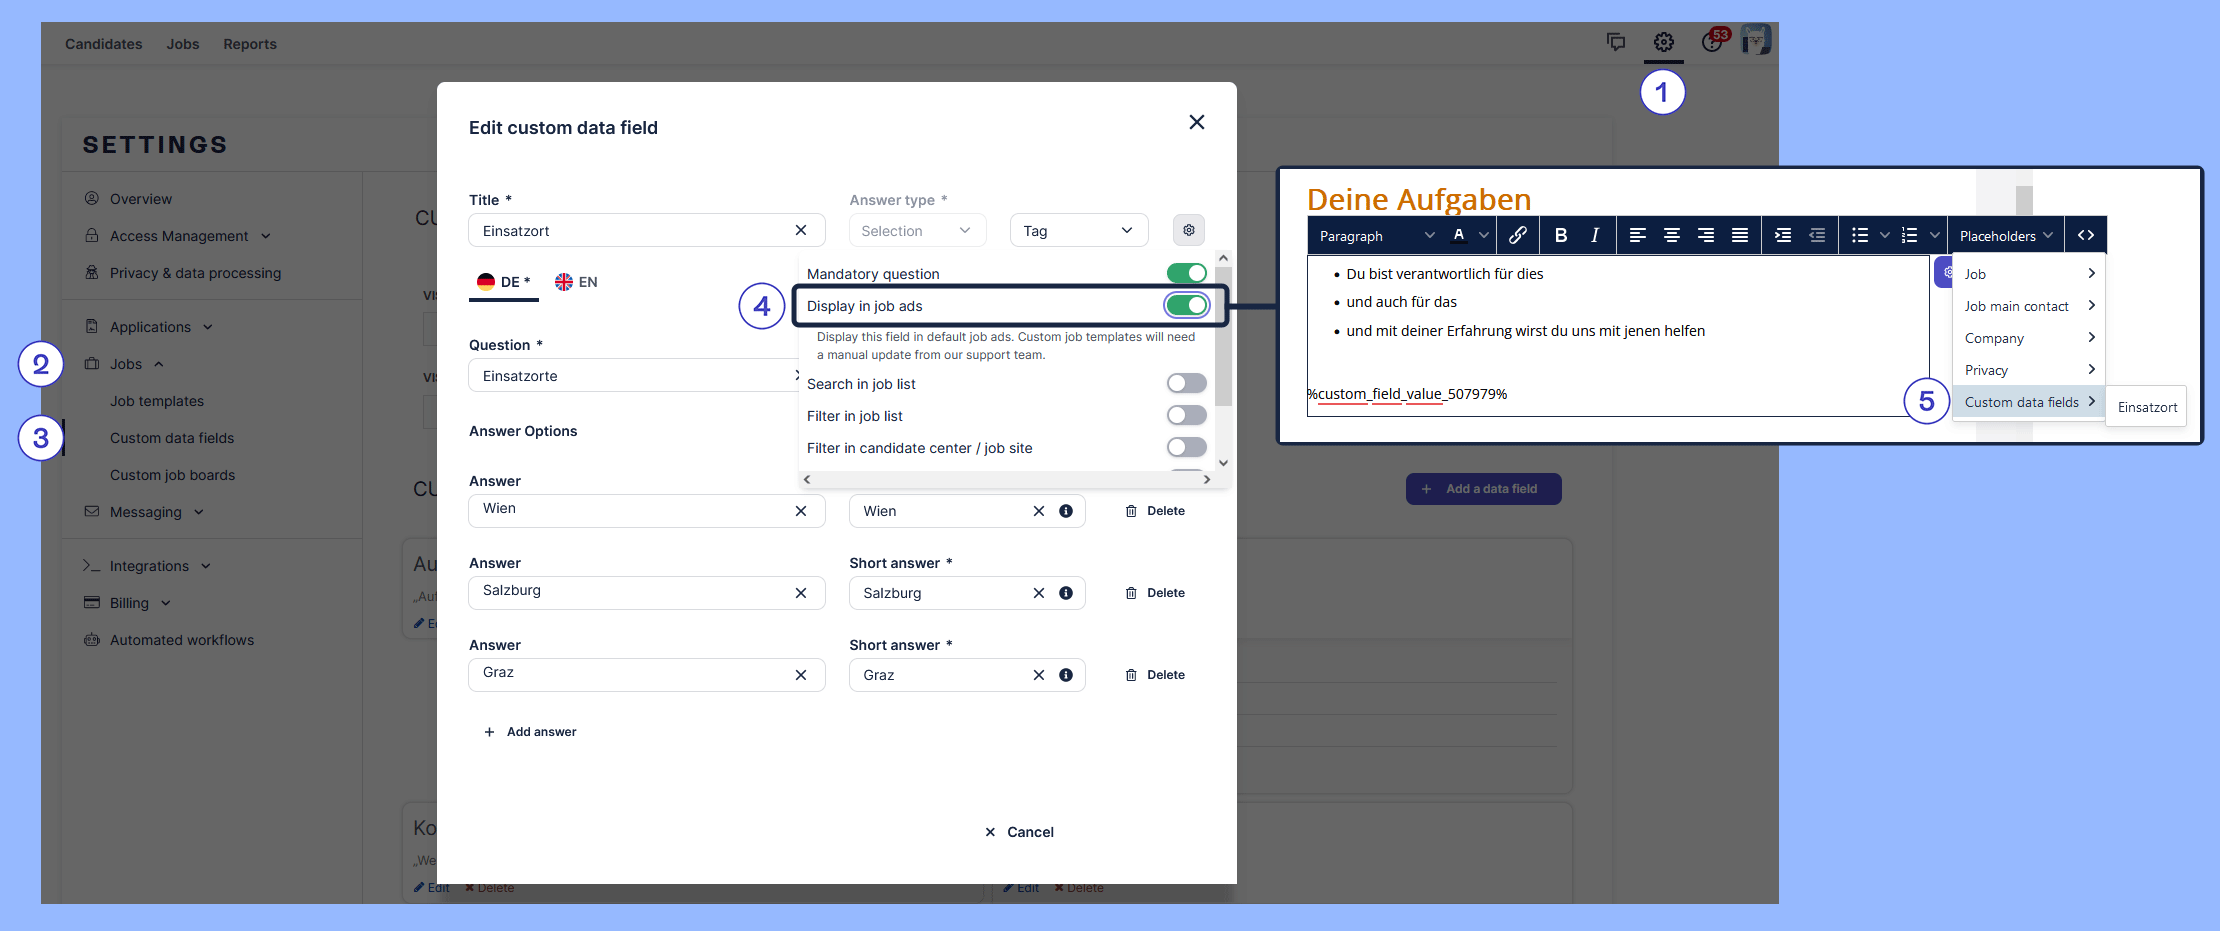Apply italic formatting in the editor
Viewport: 2220px width, 931px height.
click(x=1595, y=234)
